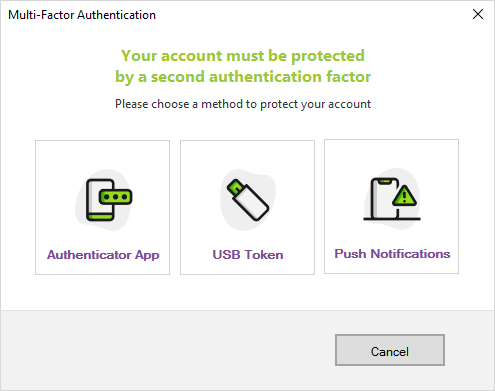This screenshot has height=391, width=495.
Task: Choose the Authenticator App label
Action: [x=103, y=255]
